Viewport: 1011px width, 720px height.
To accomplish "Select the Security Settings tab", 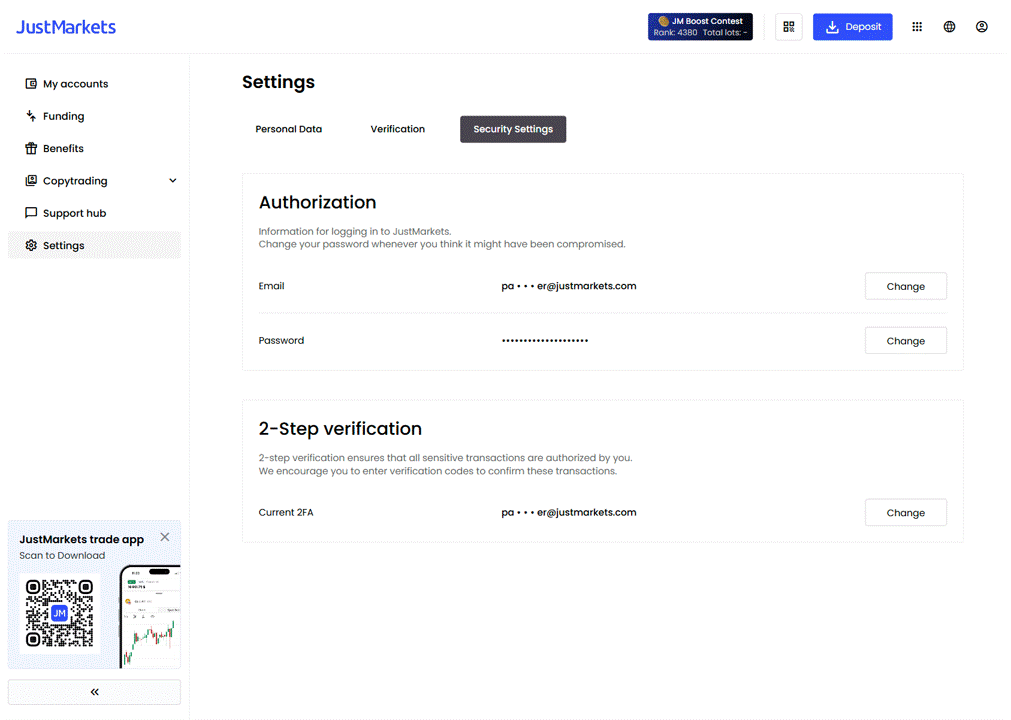I will [x=513, y=129].
